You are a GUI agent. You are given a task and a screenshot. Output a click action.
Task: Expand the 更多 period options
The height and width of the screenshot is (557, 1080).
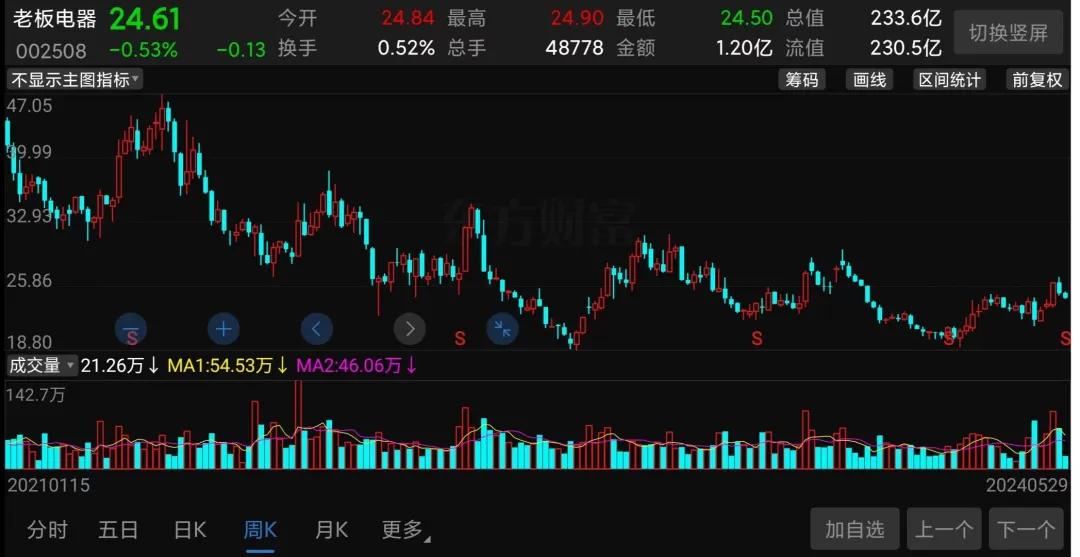click(x=406, y=529)
